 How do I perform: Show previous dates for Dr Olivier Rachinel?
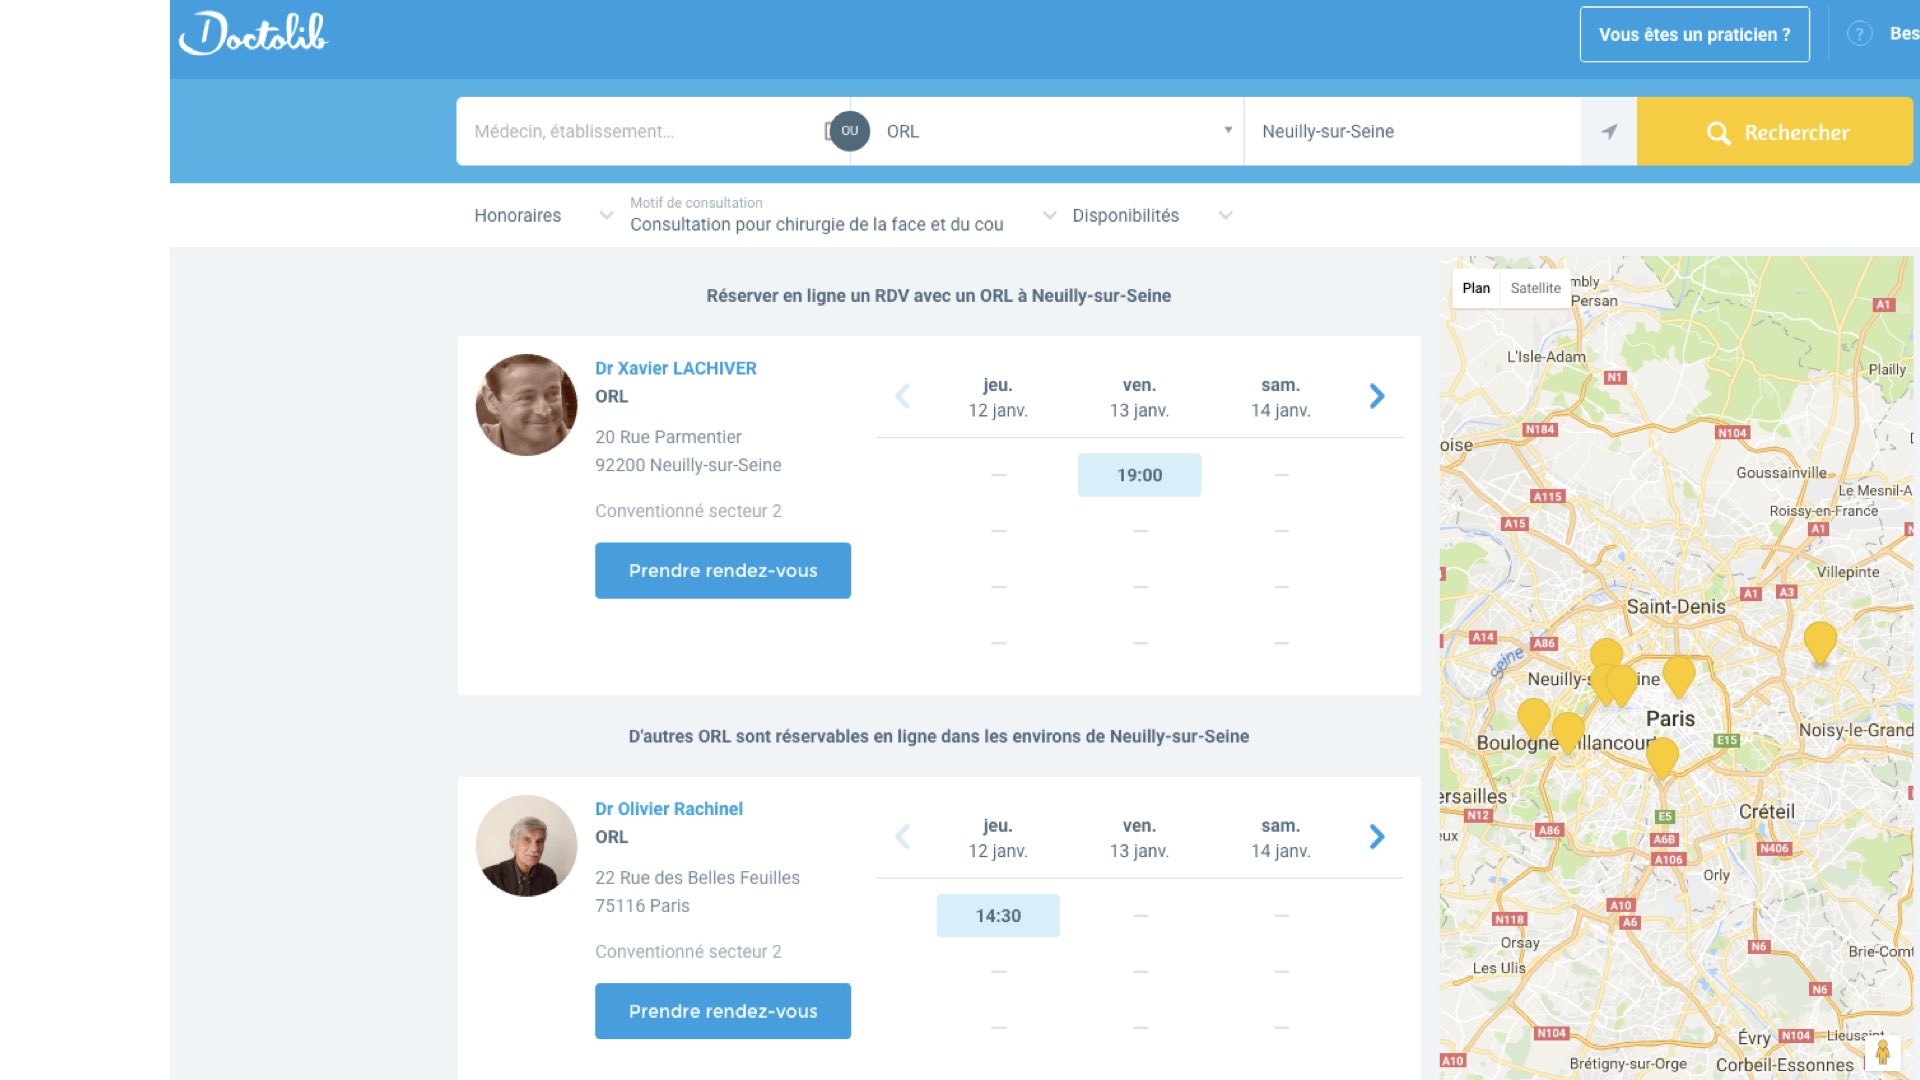[x=902, y=837]
